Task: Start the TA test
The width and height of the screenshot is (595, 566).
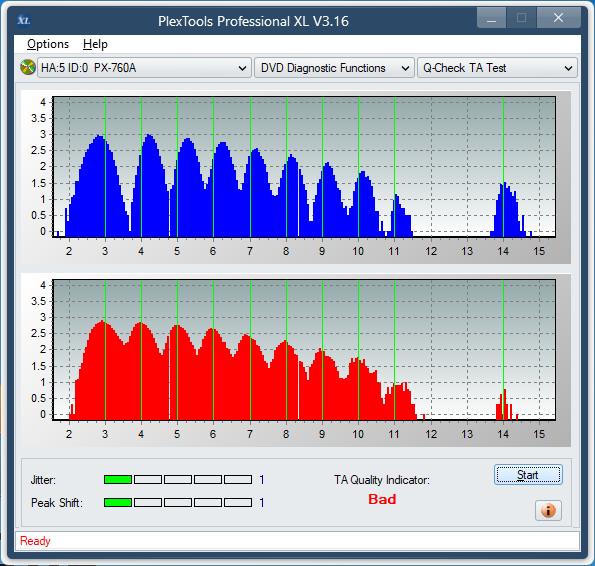Action: coord(528,475)
